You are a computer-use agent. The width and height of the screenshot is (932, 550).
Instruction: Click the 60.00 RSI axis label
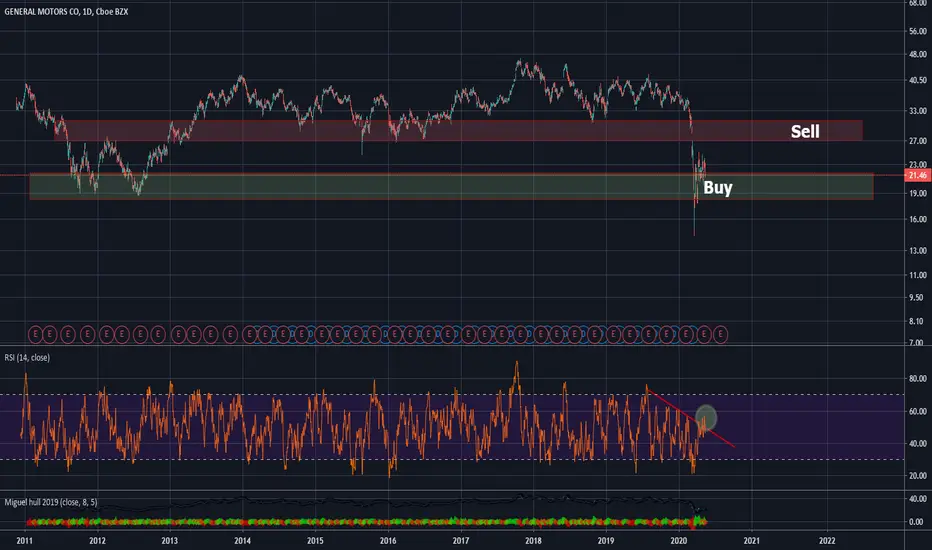tap(918, 411)
